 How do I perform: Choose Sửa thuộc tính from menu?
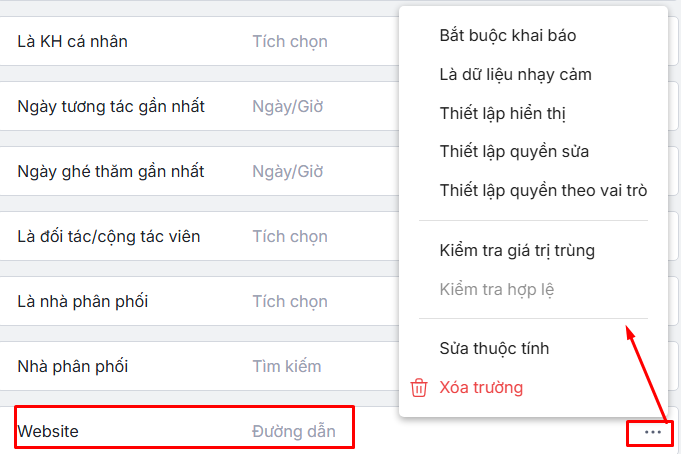pos(494,349)
